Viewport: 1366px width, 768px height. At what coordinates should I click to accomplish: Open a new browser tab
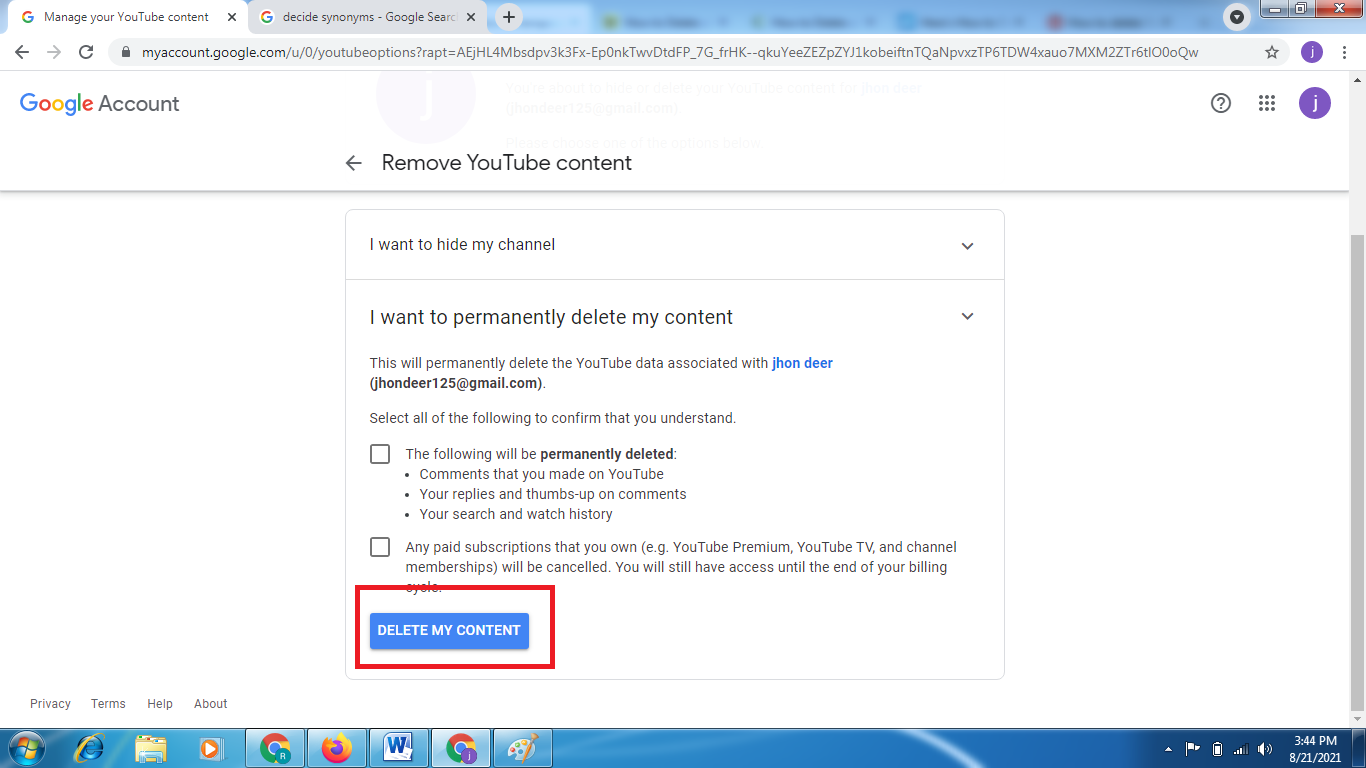pos(509,17)
